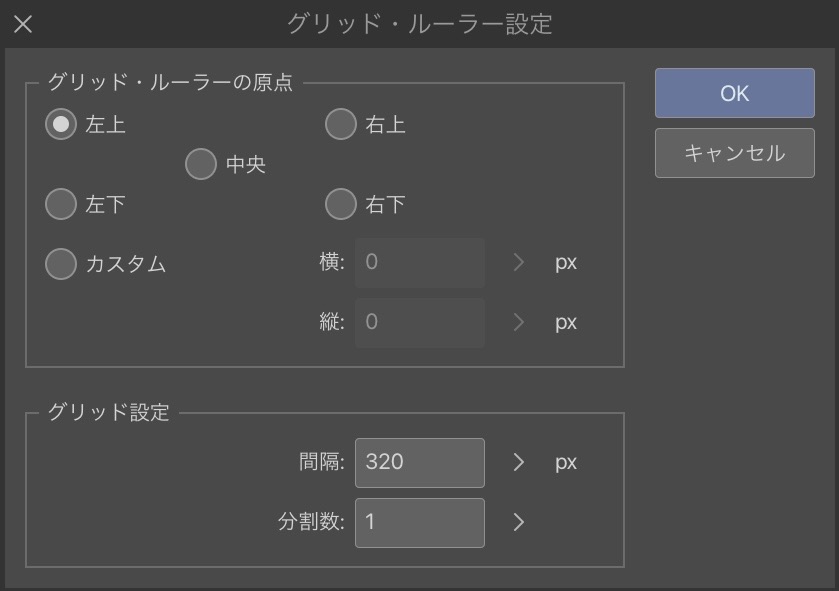The height and width of the screenshot is (591, 839).
Task: Expand the 縦 value slider arrow
Action: [x=518, y=323]
